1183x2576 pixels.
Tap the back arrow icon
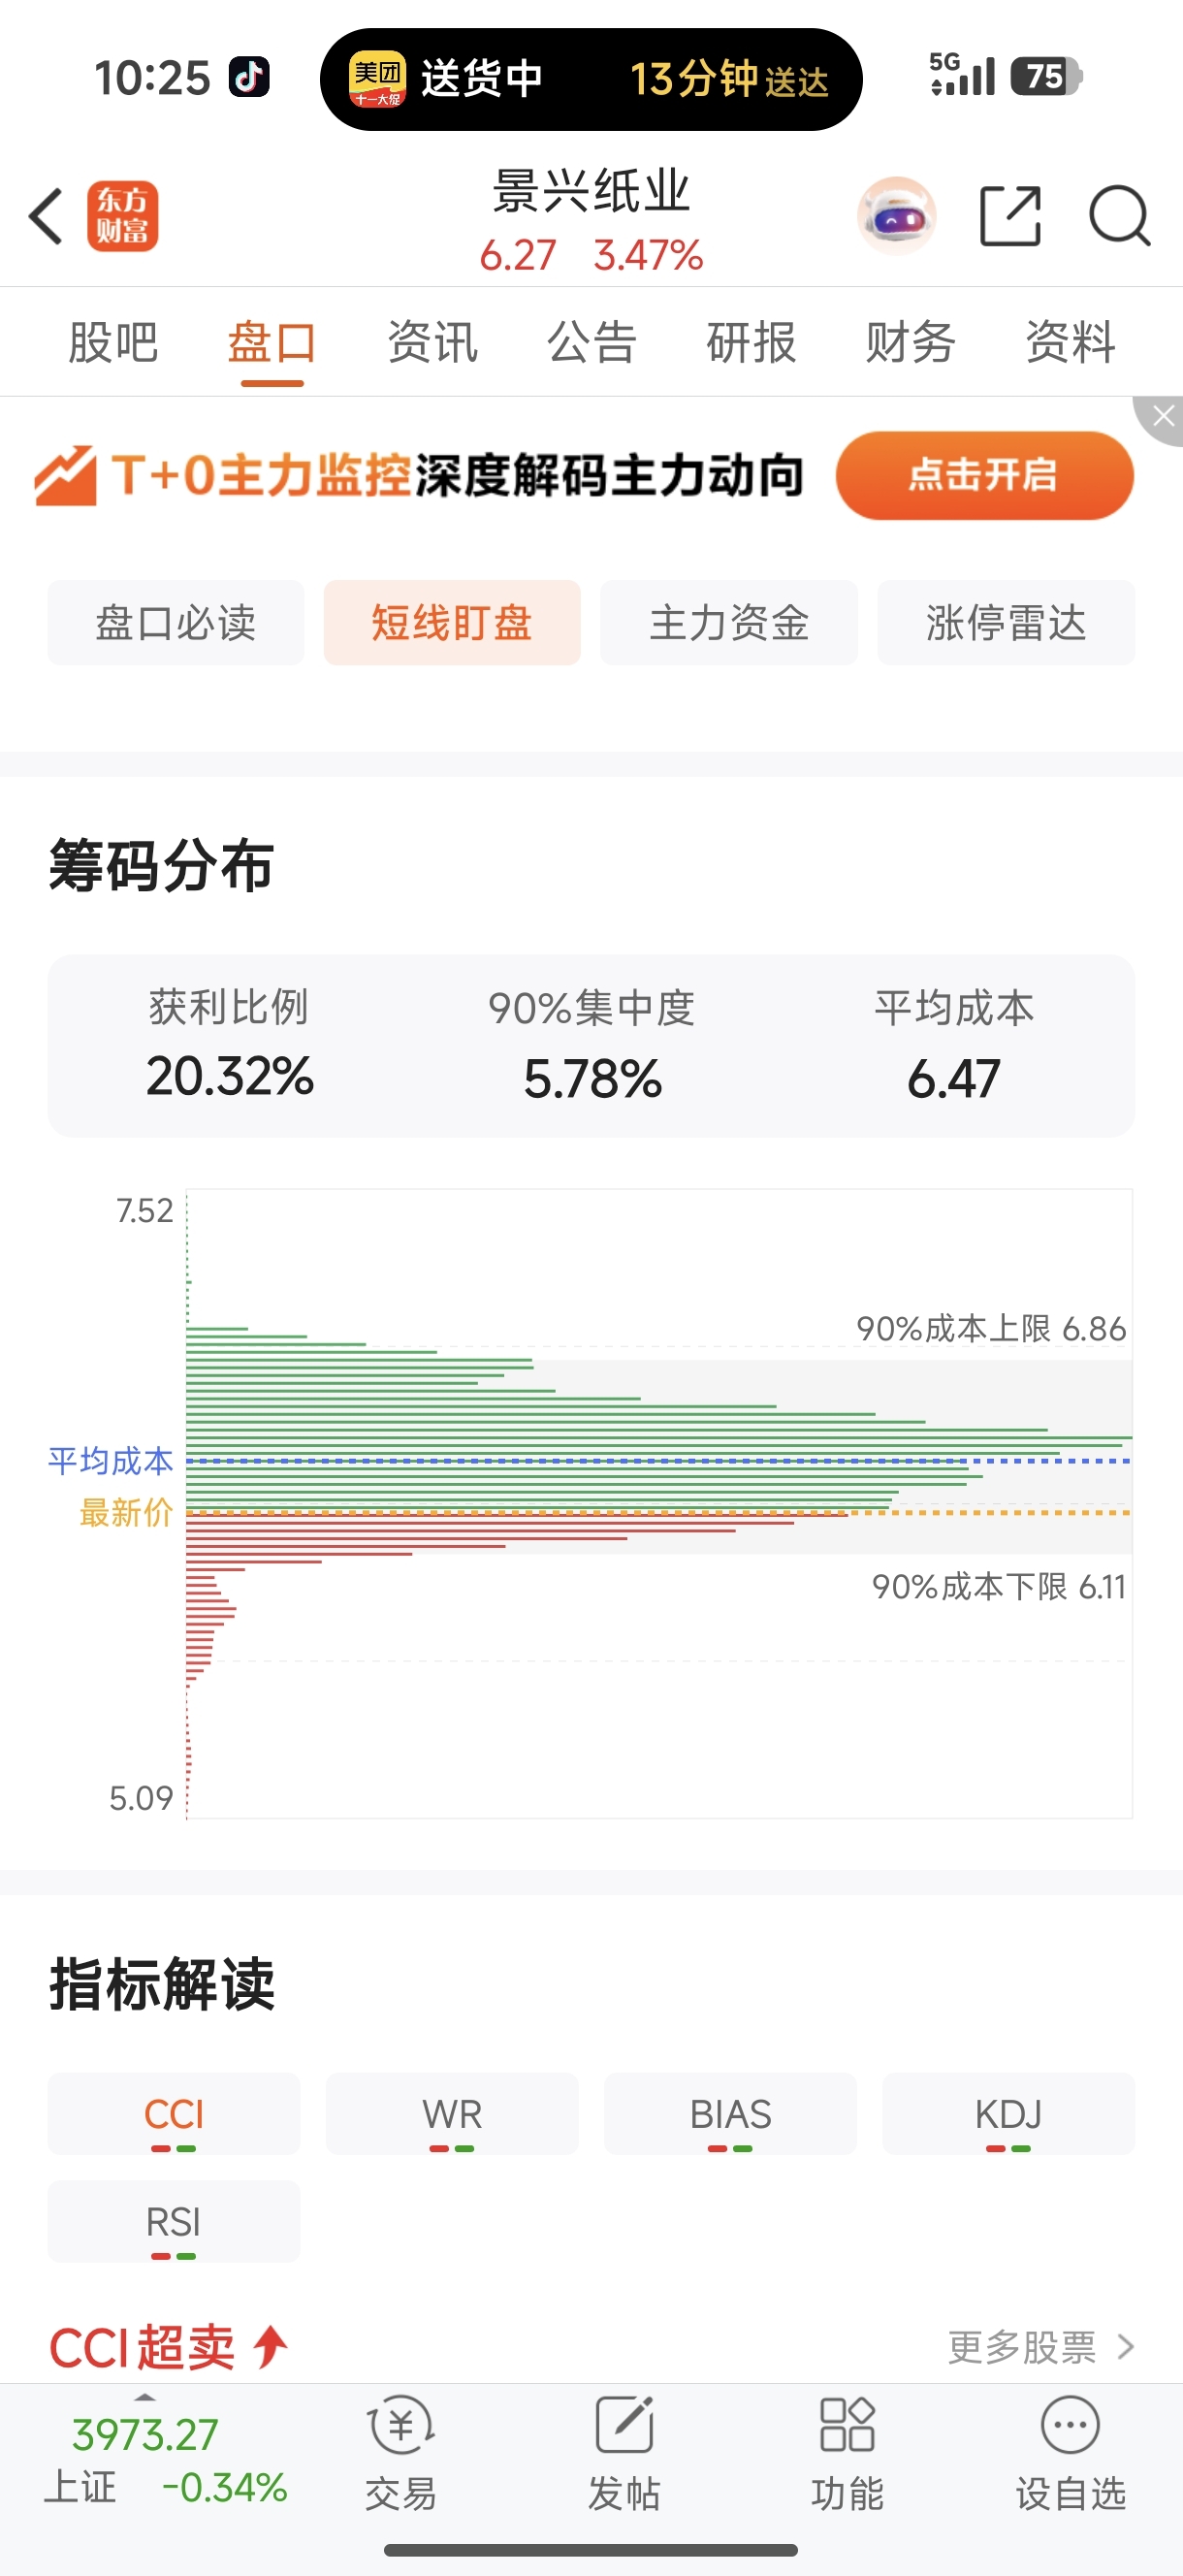(46, 216)
